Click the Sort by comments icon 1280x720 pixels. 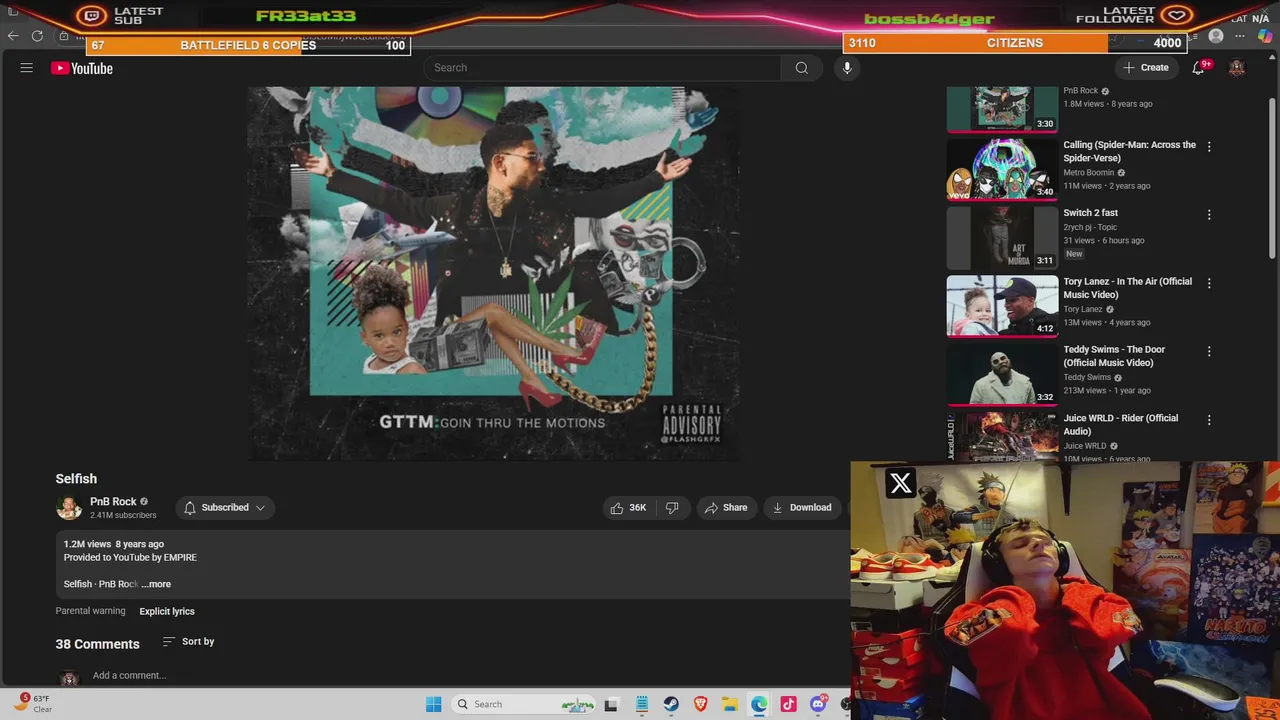168,642
